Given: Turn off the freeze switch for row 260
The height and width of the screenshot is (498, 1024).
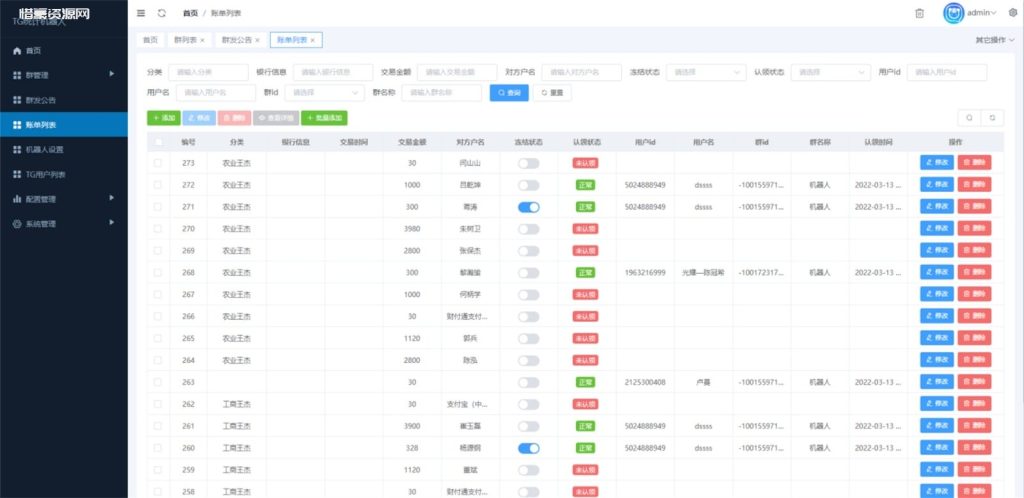Looking at the screenshot, I should pyautogui.click(x=529, y=448).
